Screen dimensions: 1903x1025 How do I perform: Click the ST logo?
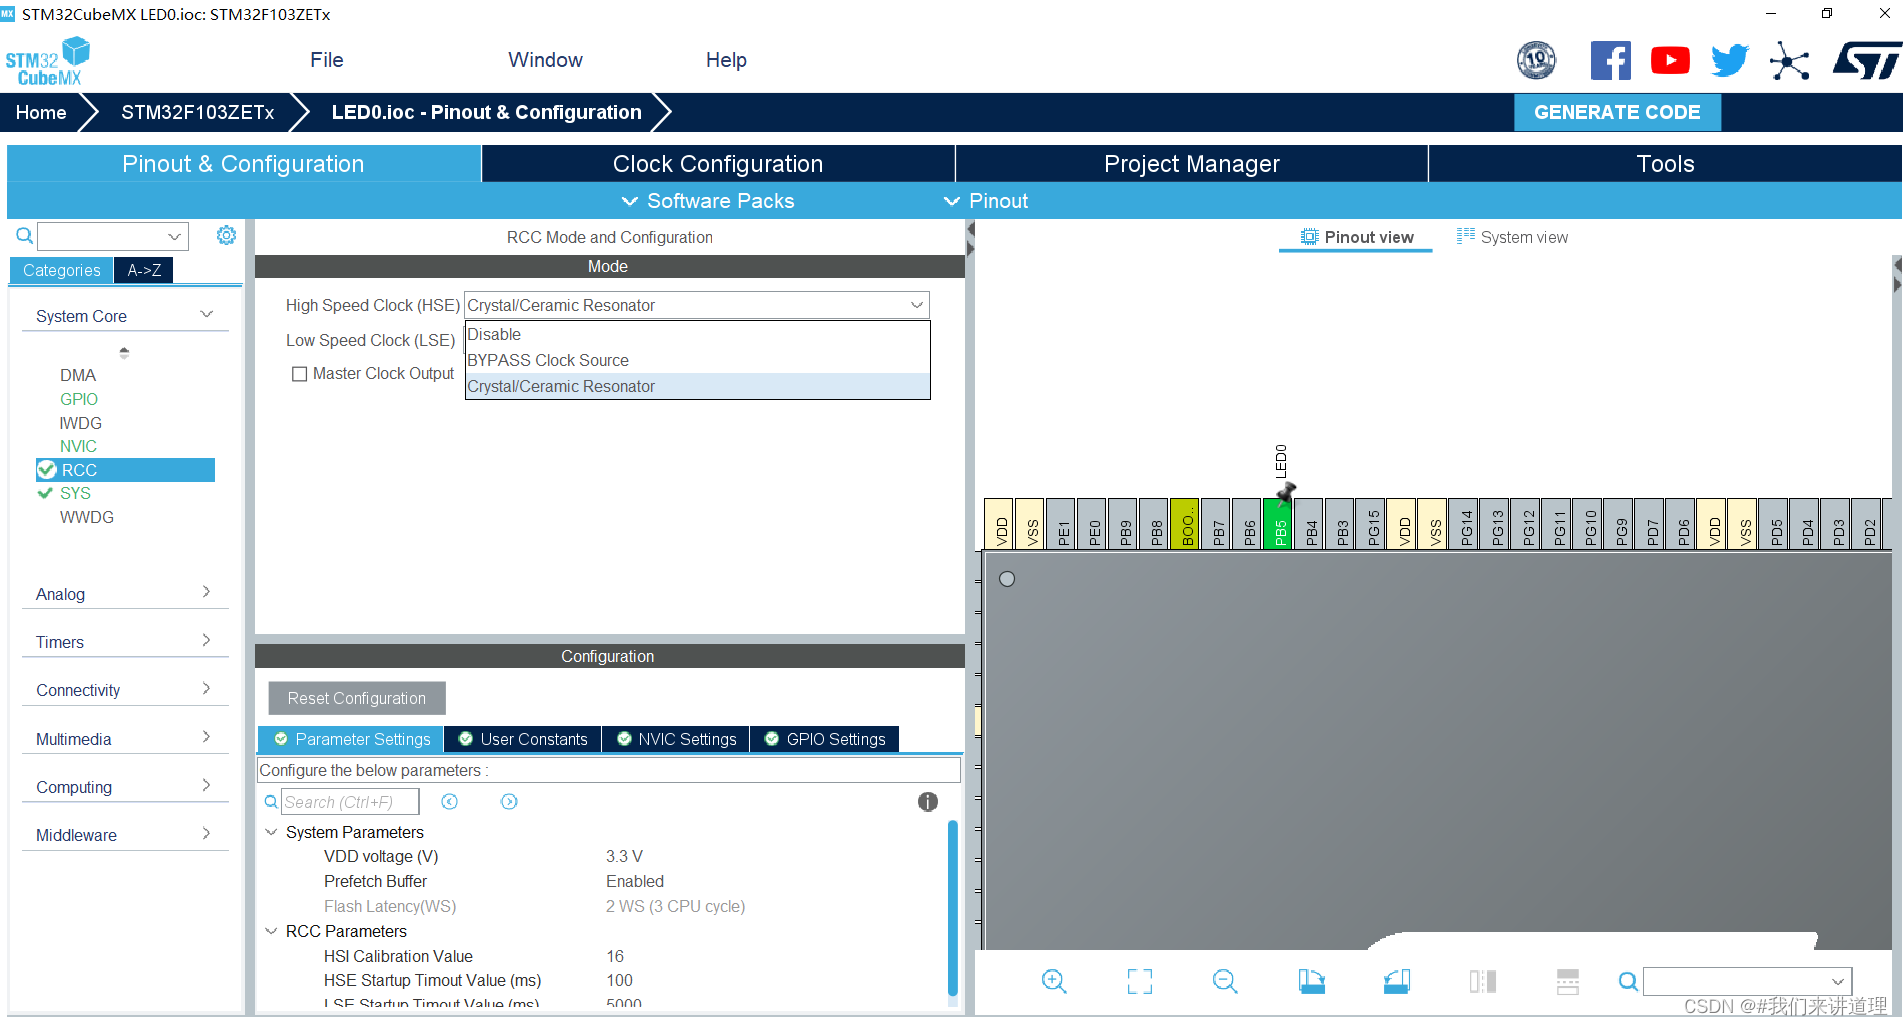(x=1866, y=61)
